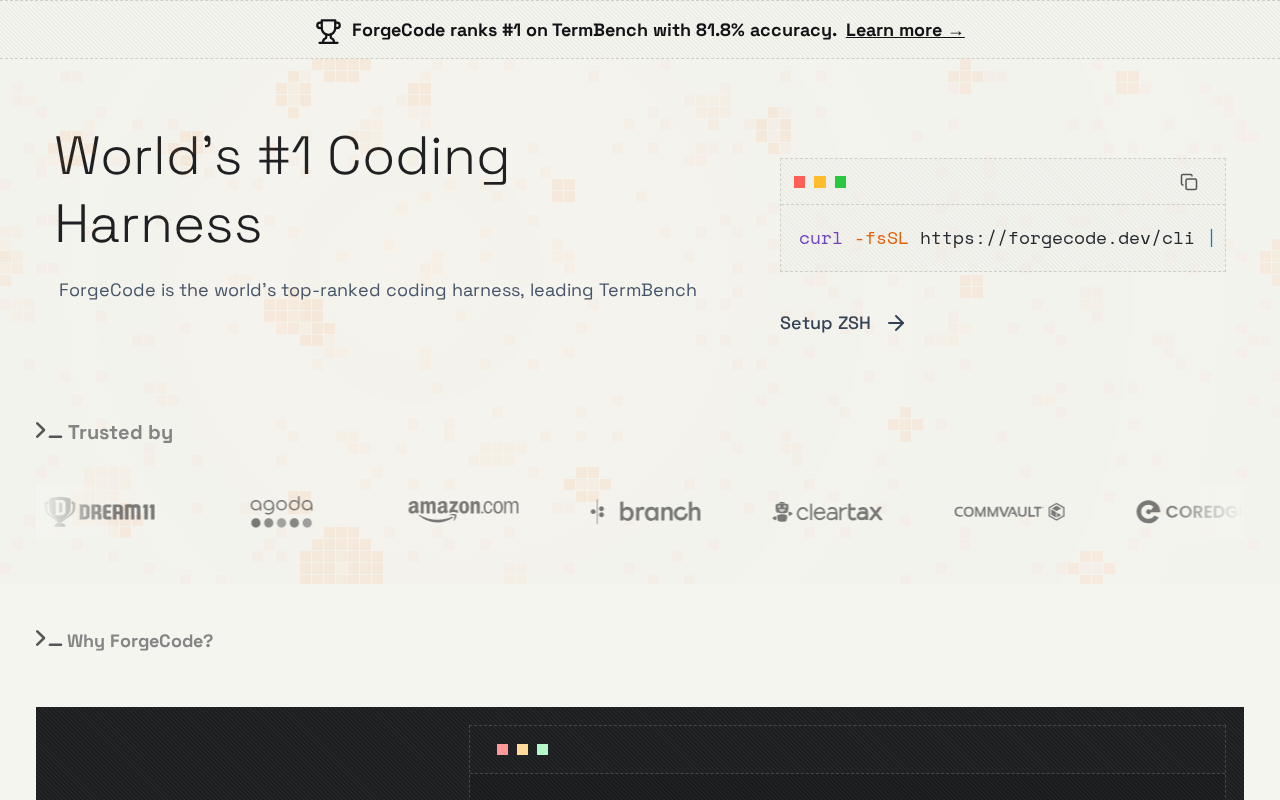The width and height of the screenshot is (1280, 800).
Task: Click the Why ForgeCode? heading
Action: 140,641
